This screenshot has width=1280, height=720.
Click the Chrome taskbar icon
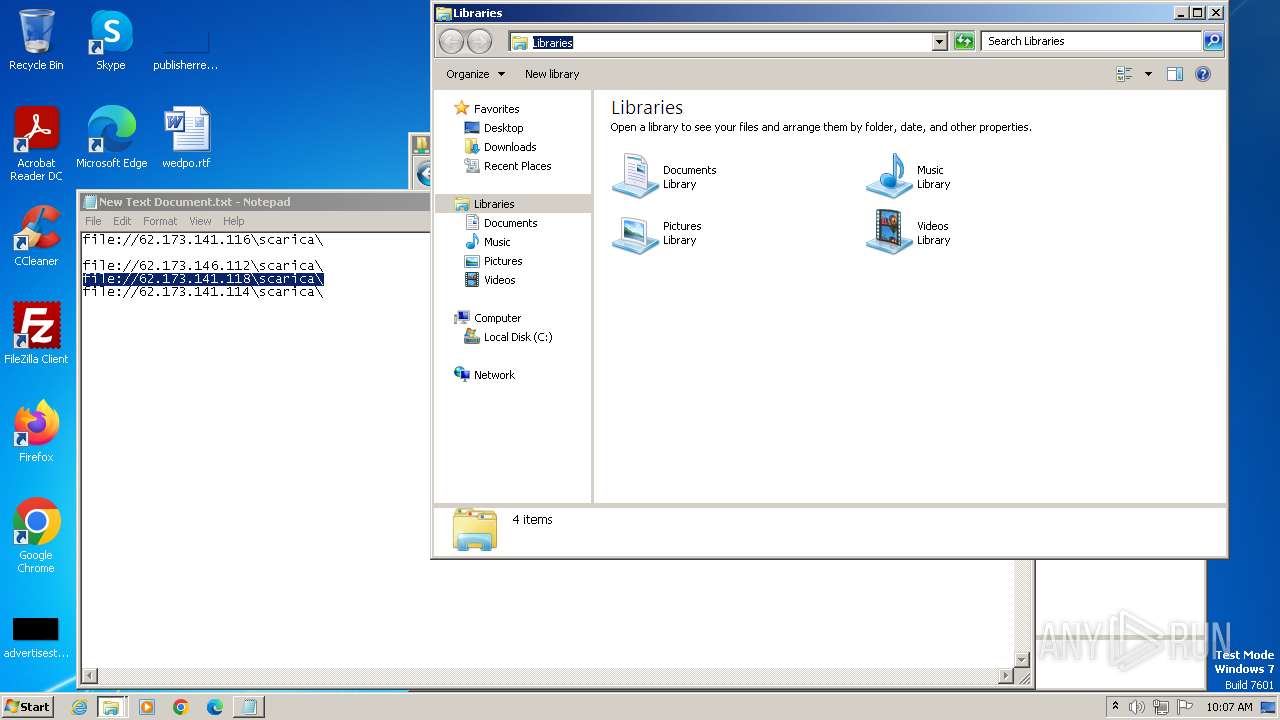click(x=181, y=707)
